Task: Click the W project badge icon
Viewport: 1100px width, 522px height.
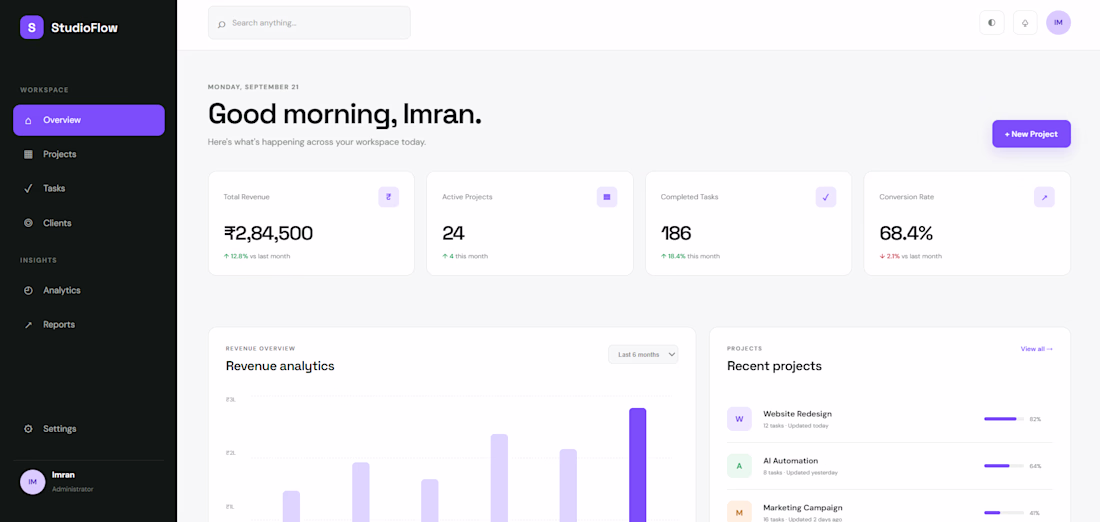Action: click(x=739, y=419)
